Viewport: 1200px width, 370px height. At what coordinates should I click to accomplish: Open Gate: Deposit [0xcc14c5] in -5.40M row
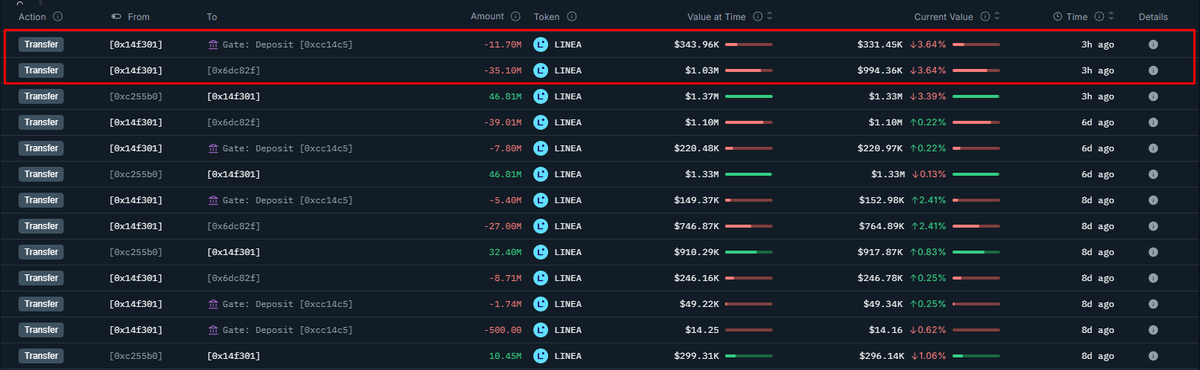click(288, 200)
